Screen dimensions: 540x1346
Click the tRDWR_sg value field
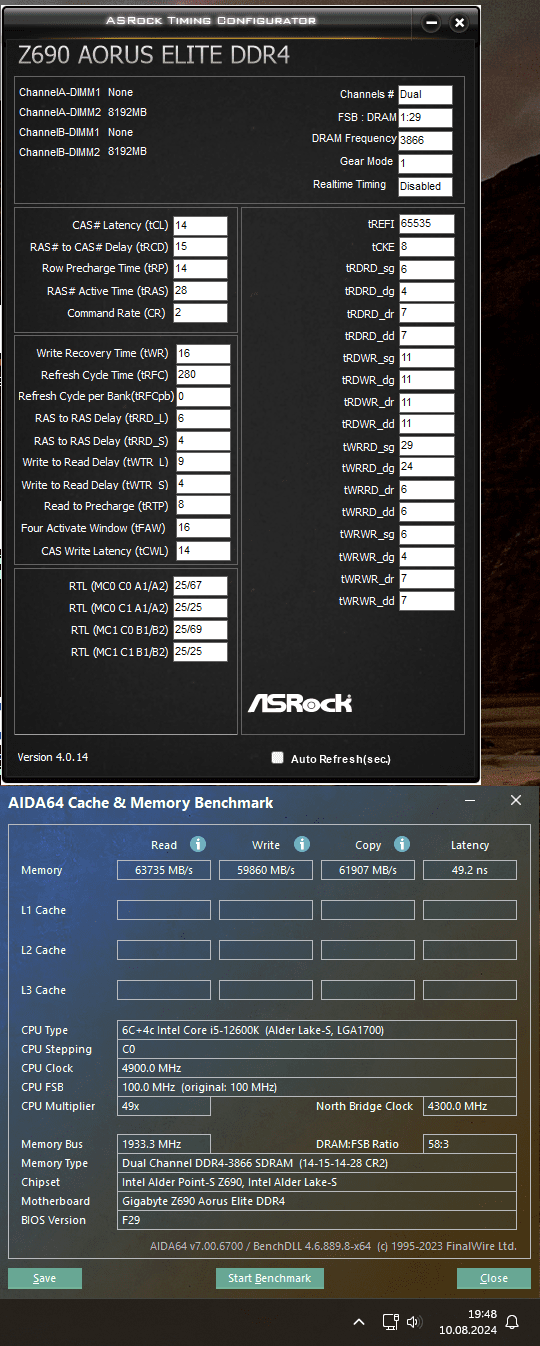427,358
